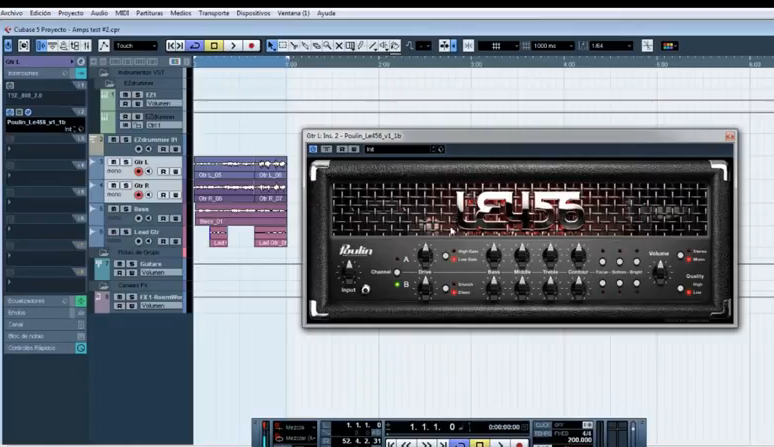The height and width of the screenshot is (447, 774).
Task: Select the Gtr R_07 audio clip
Action: click(271, 192)
